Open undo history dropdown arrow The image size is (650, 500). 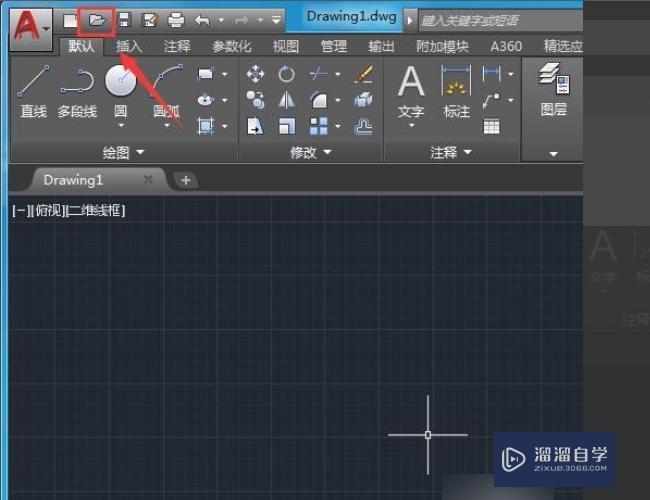pos(221,20)
